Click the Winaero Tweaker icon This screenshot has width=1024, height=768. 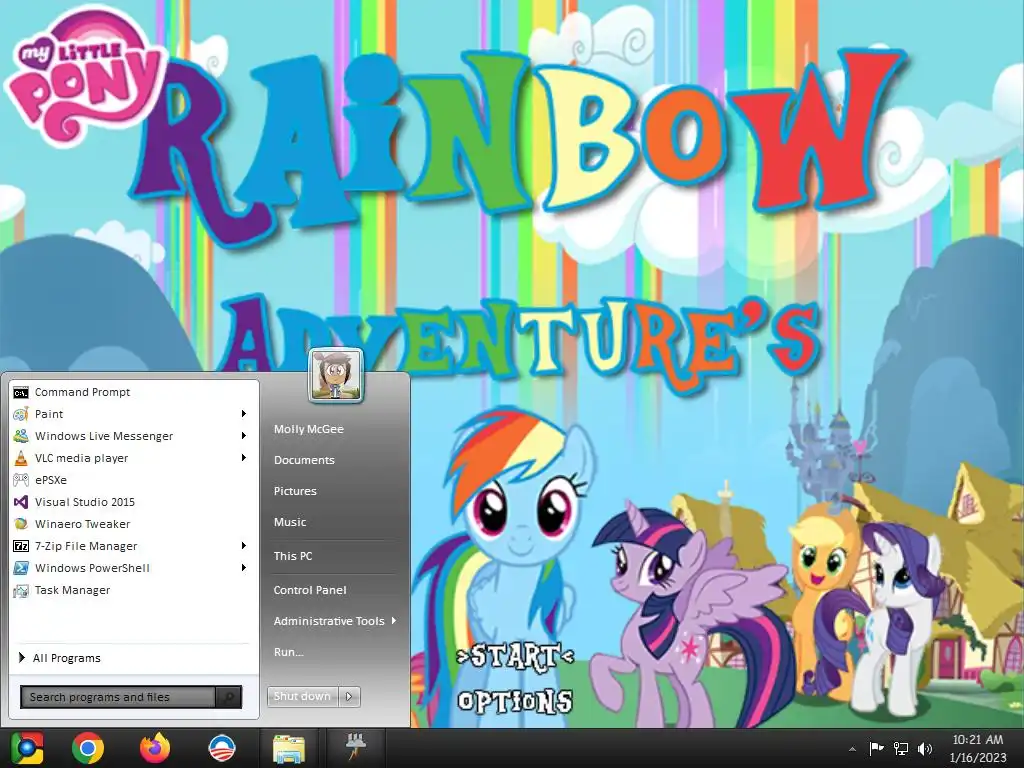21,524
